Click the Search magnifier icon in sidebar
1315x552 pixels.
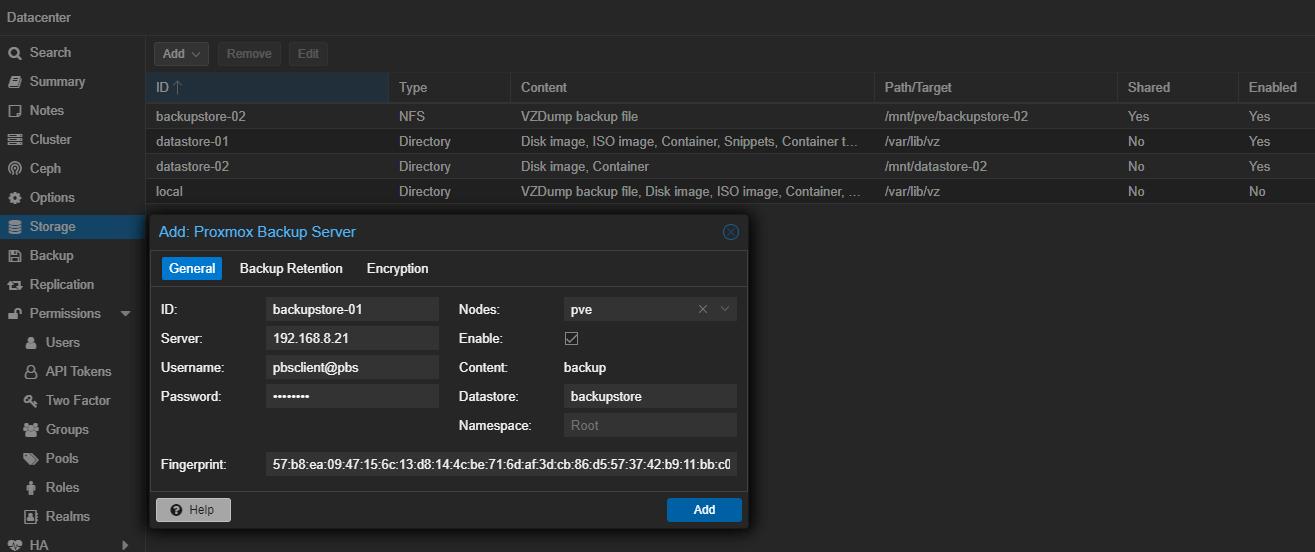pos(15,53)
